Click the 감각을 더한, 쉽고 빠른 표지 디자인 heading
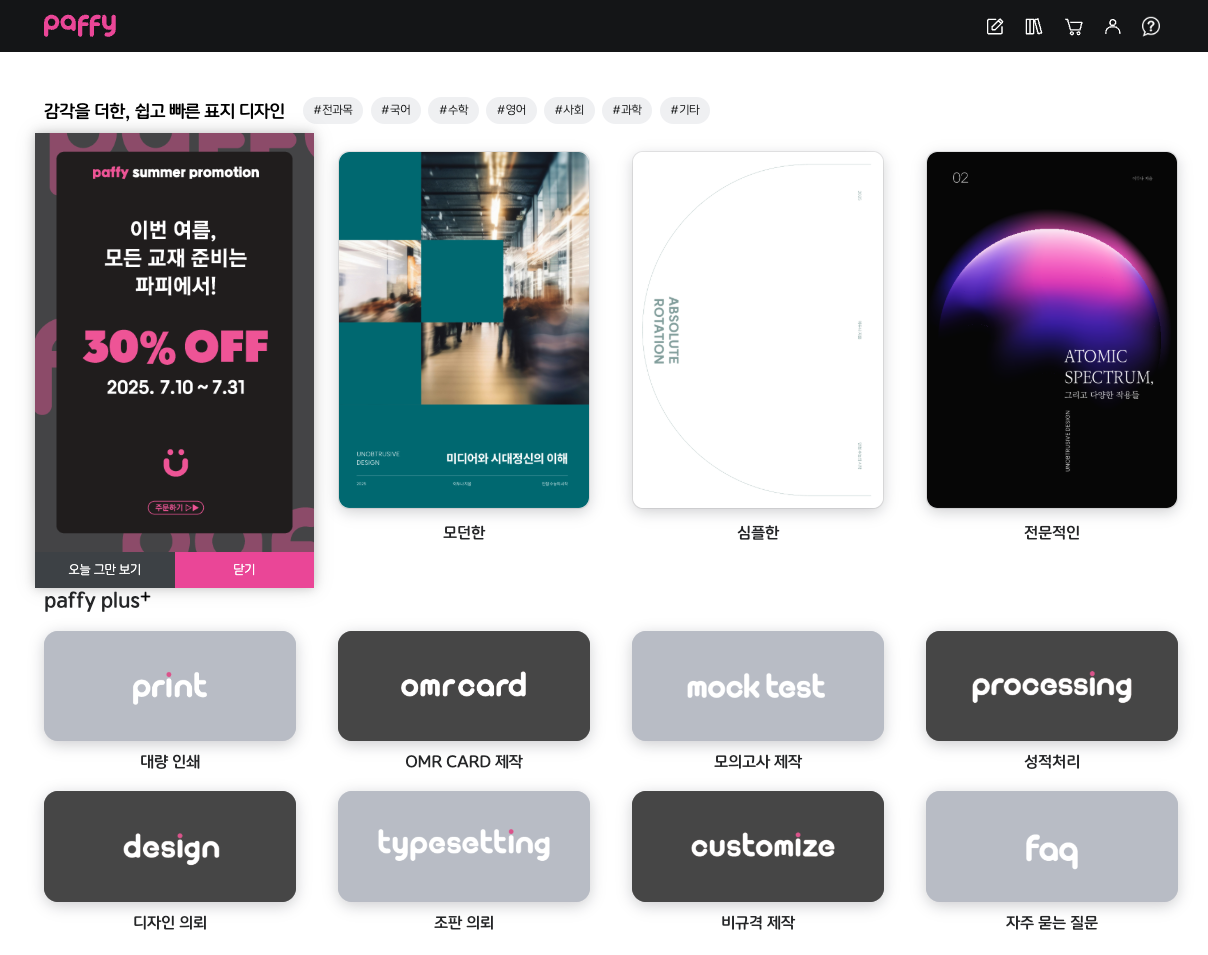This screenshot has height=955, width=1208. (164, 111)
